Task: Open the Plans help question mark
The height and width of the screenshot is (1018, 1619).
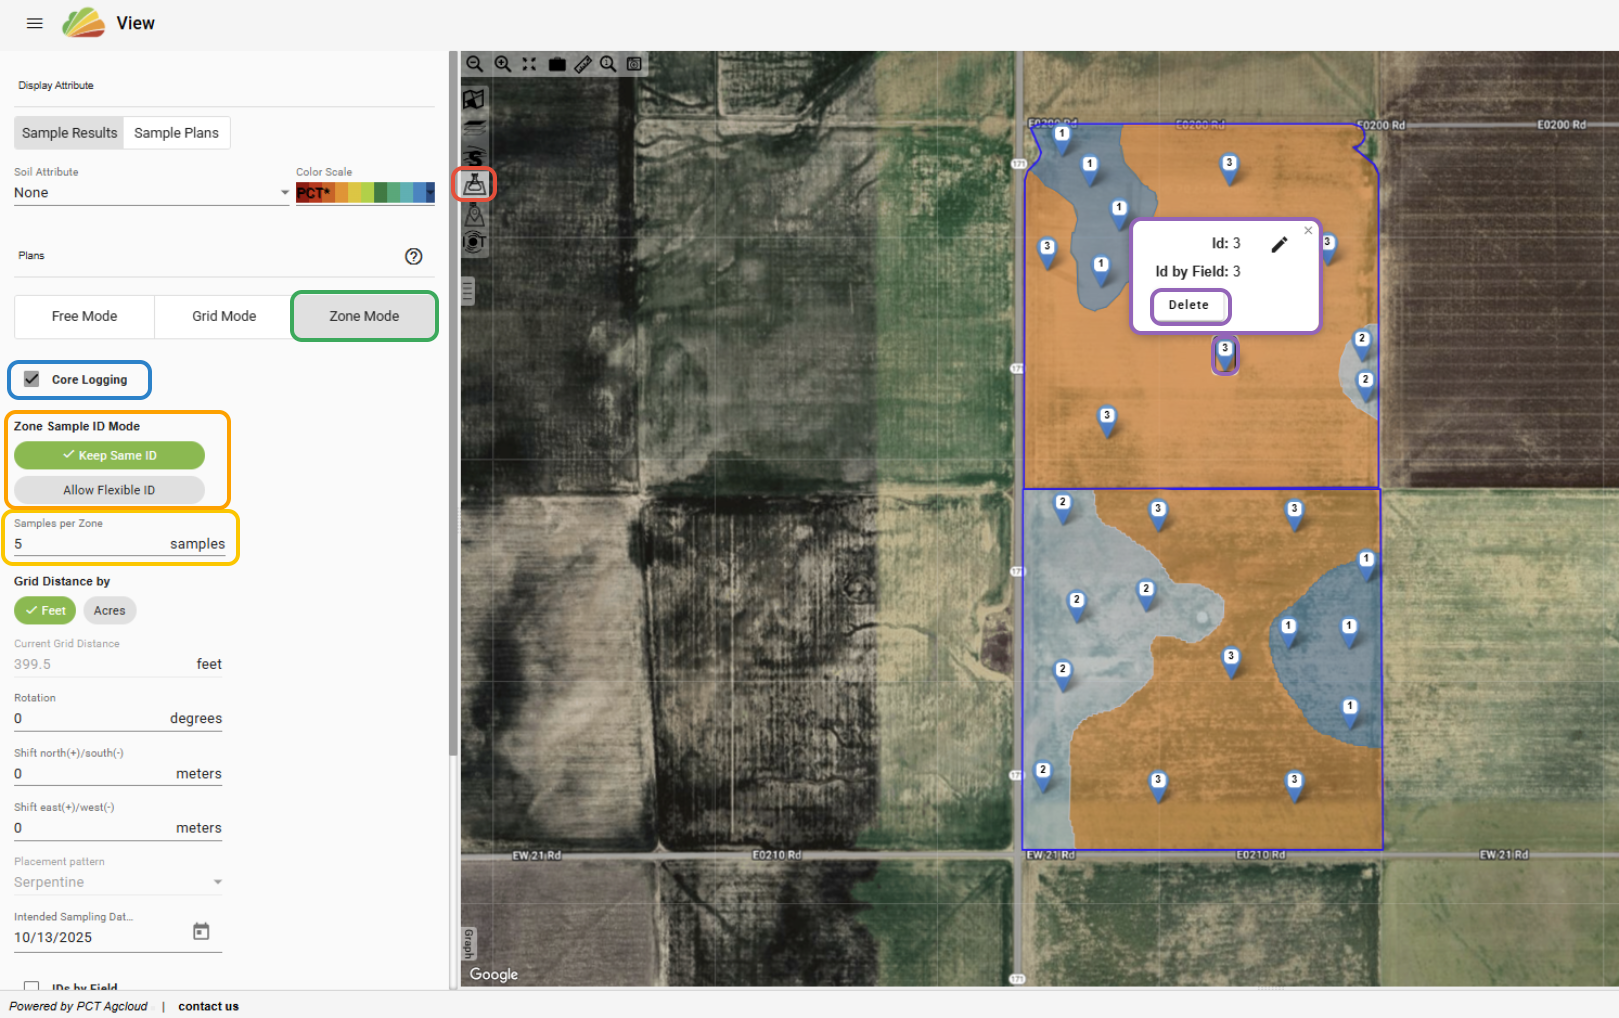Action: pos(414,256)
